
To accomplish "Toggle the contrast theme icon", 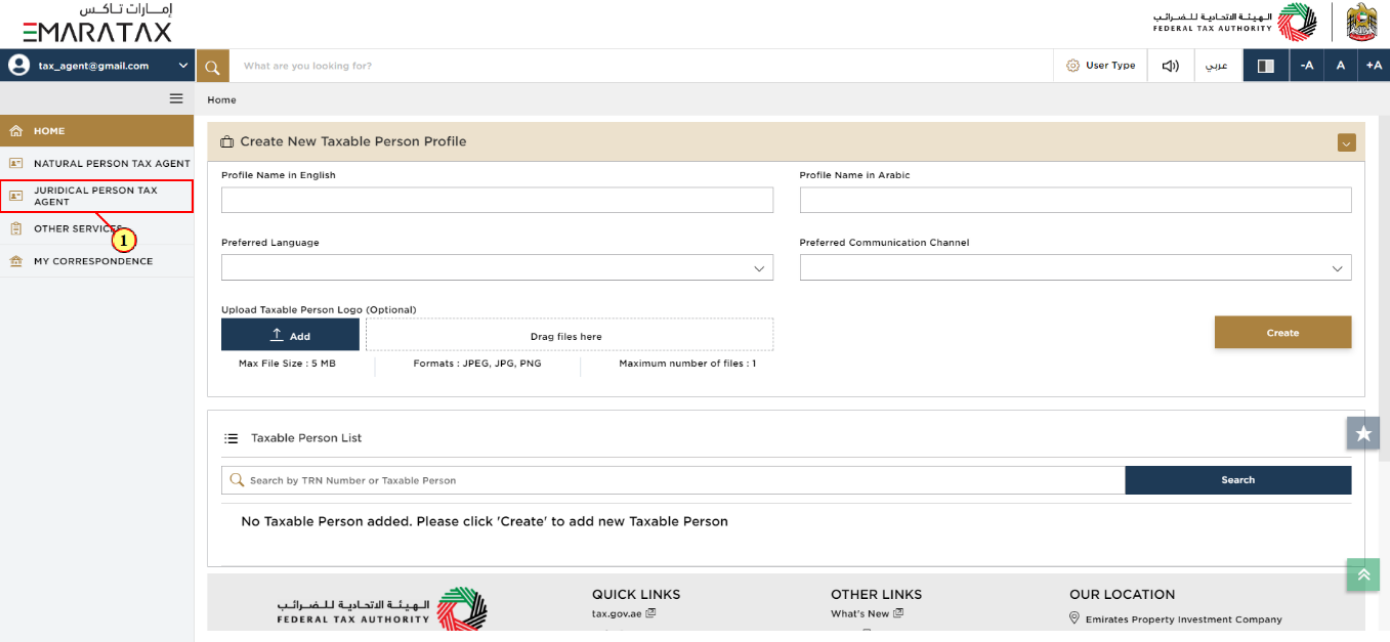I will (x=1266, y=66).
